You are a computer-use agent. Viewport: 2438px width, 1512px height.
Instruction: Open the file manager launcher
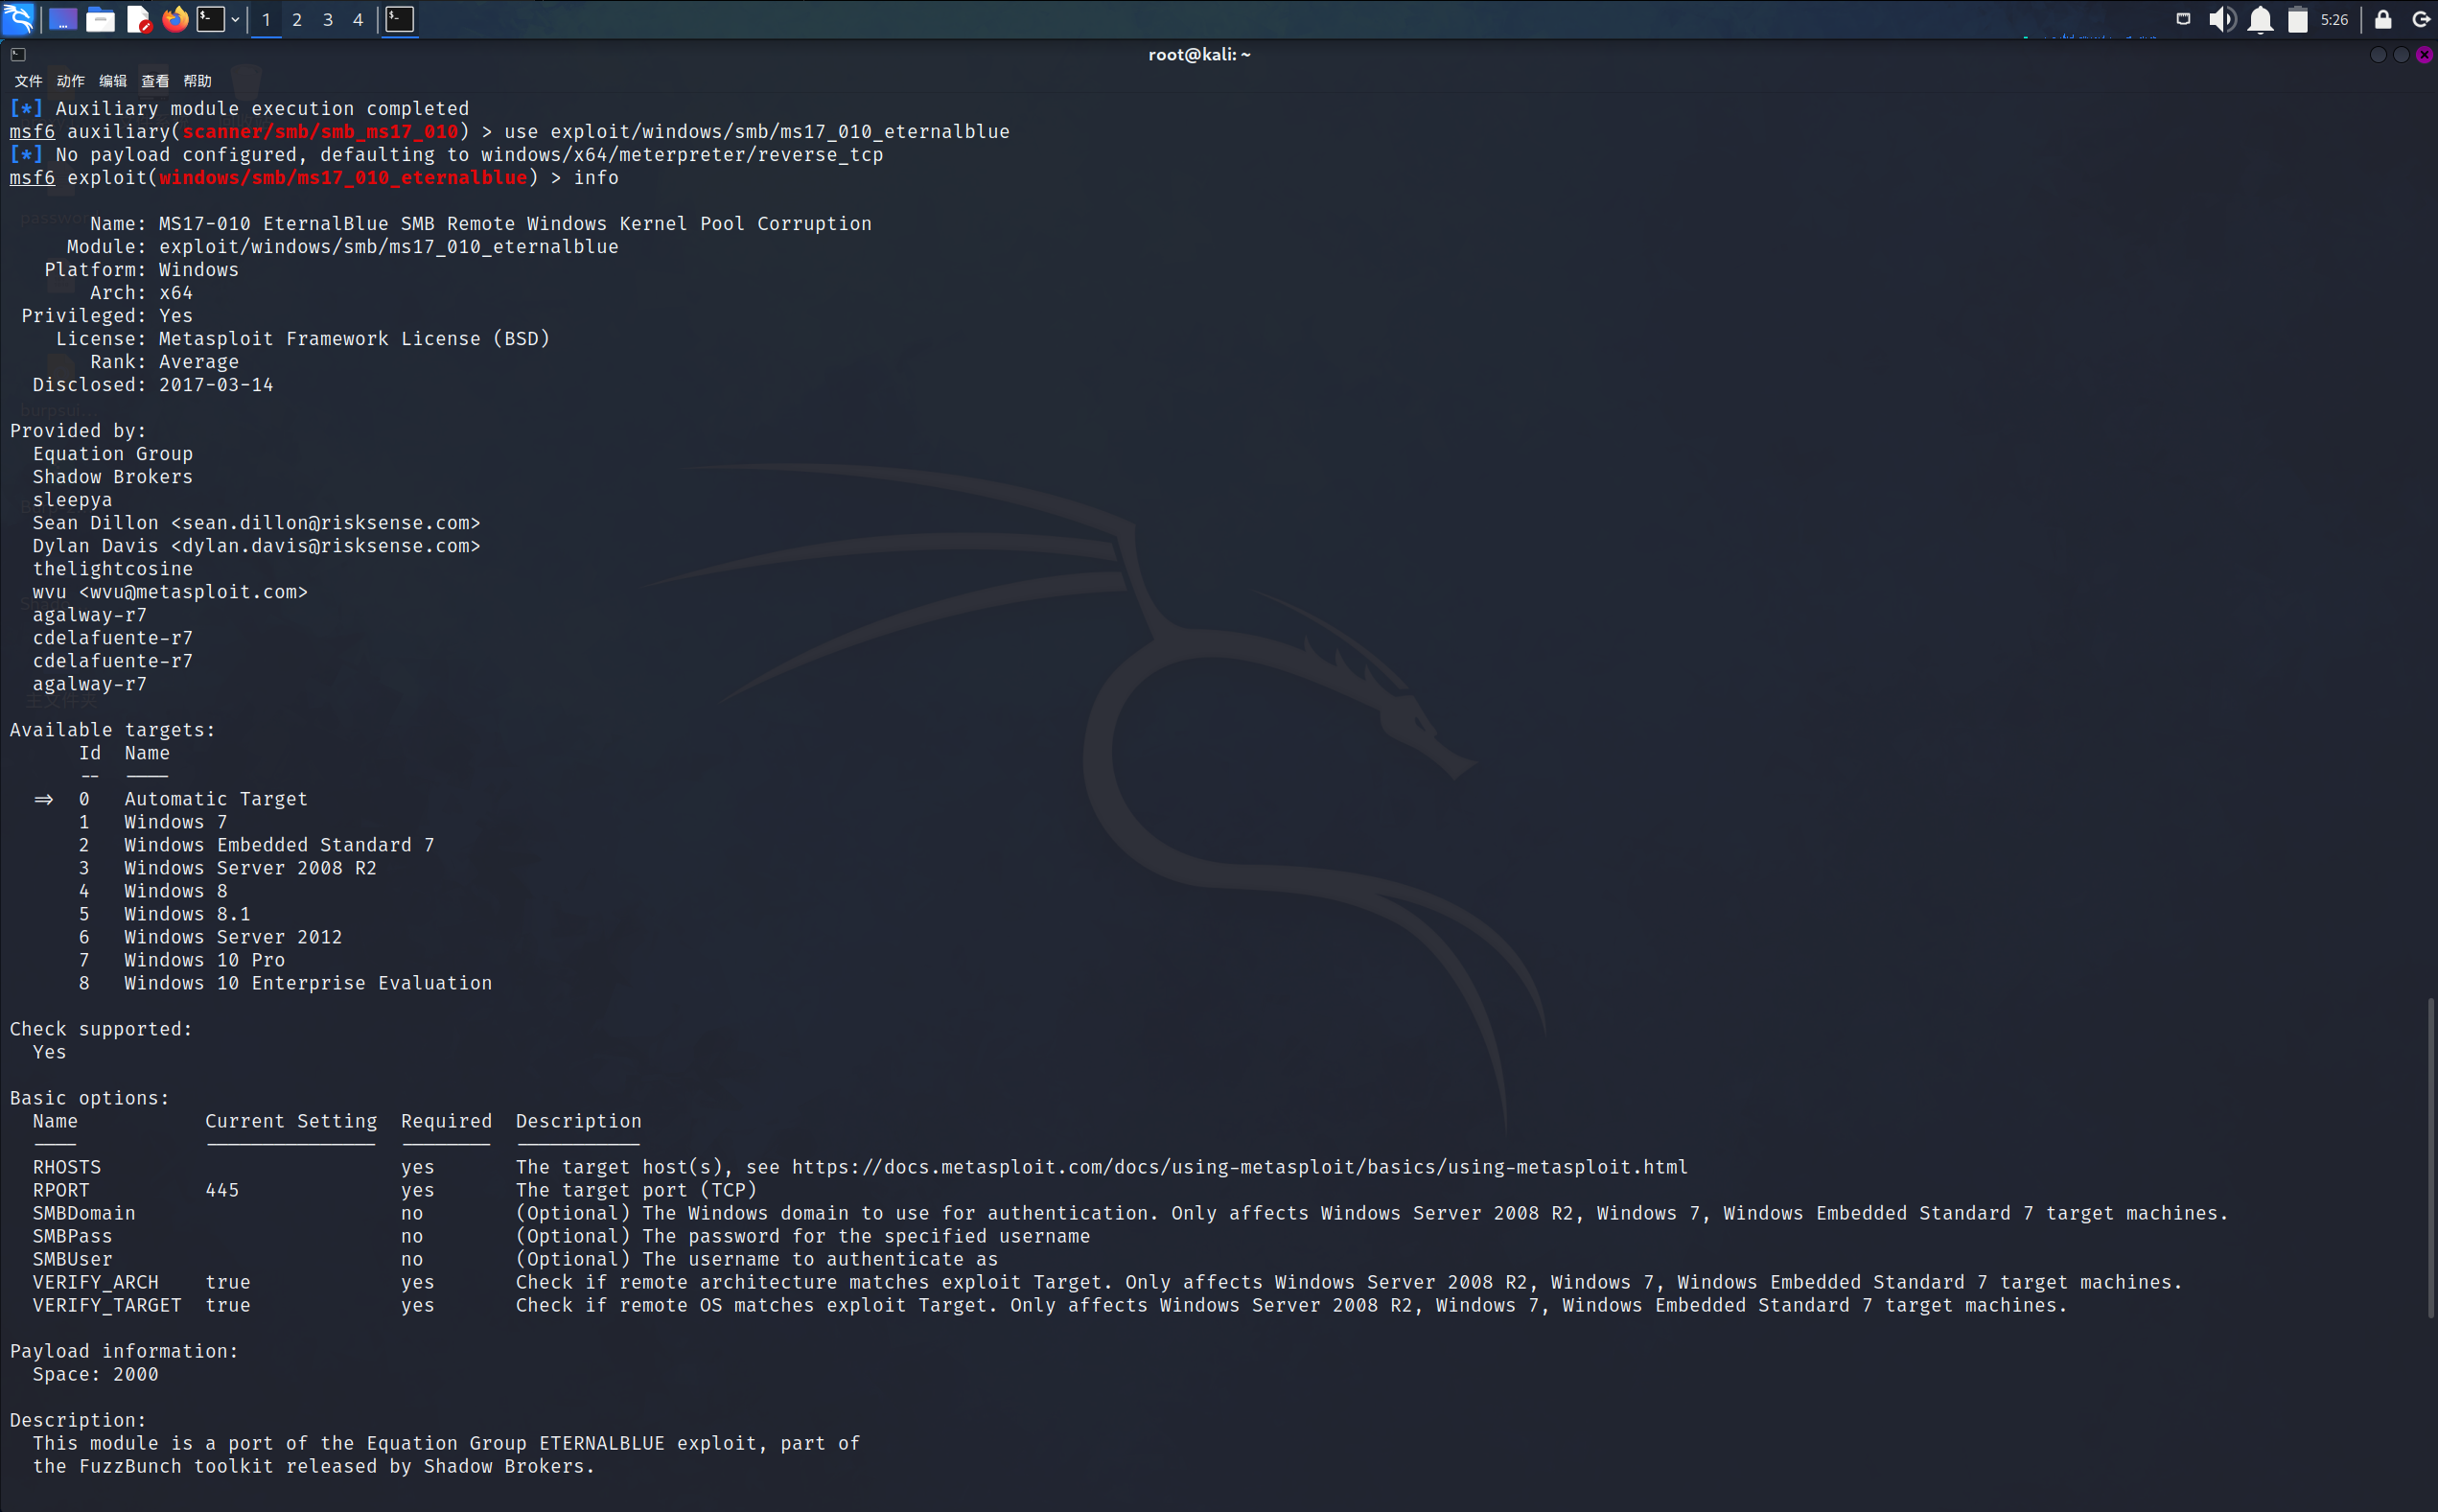100,19
